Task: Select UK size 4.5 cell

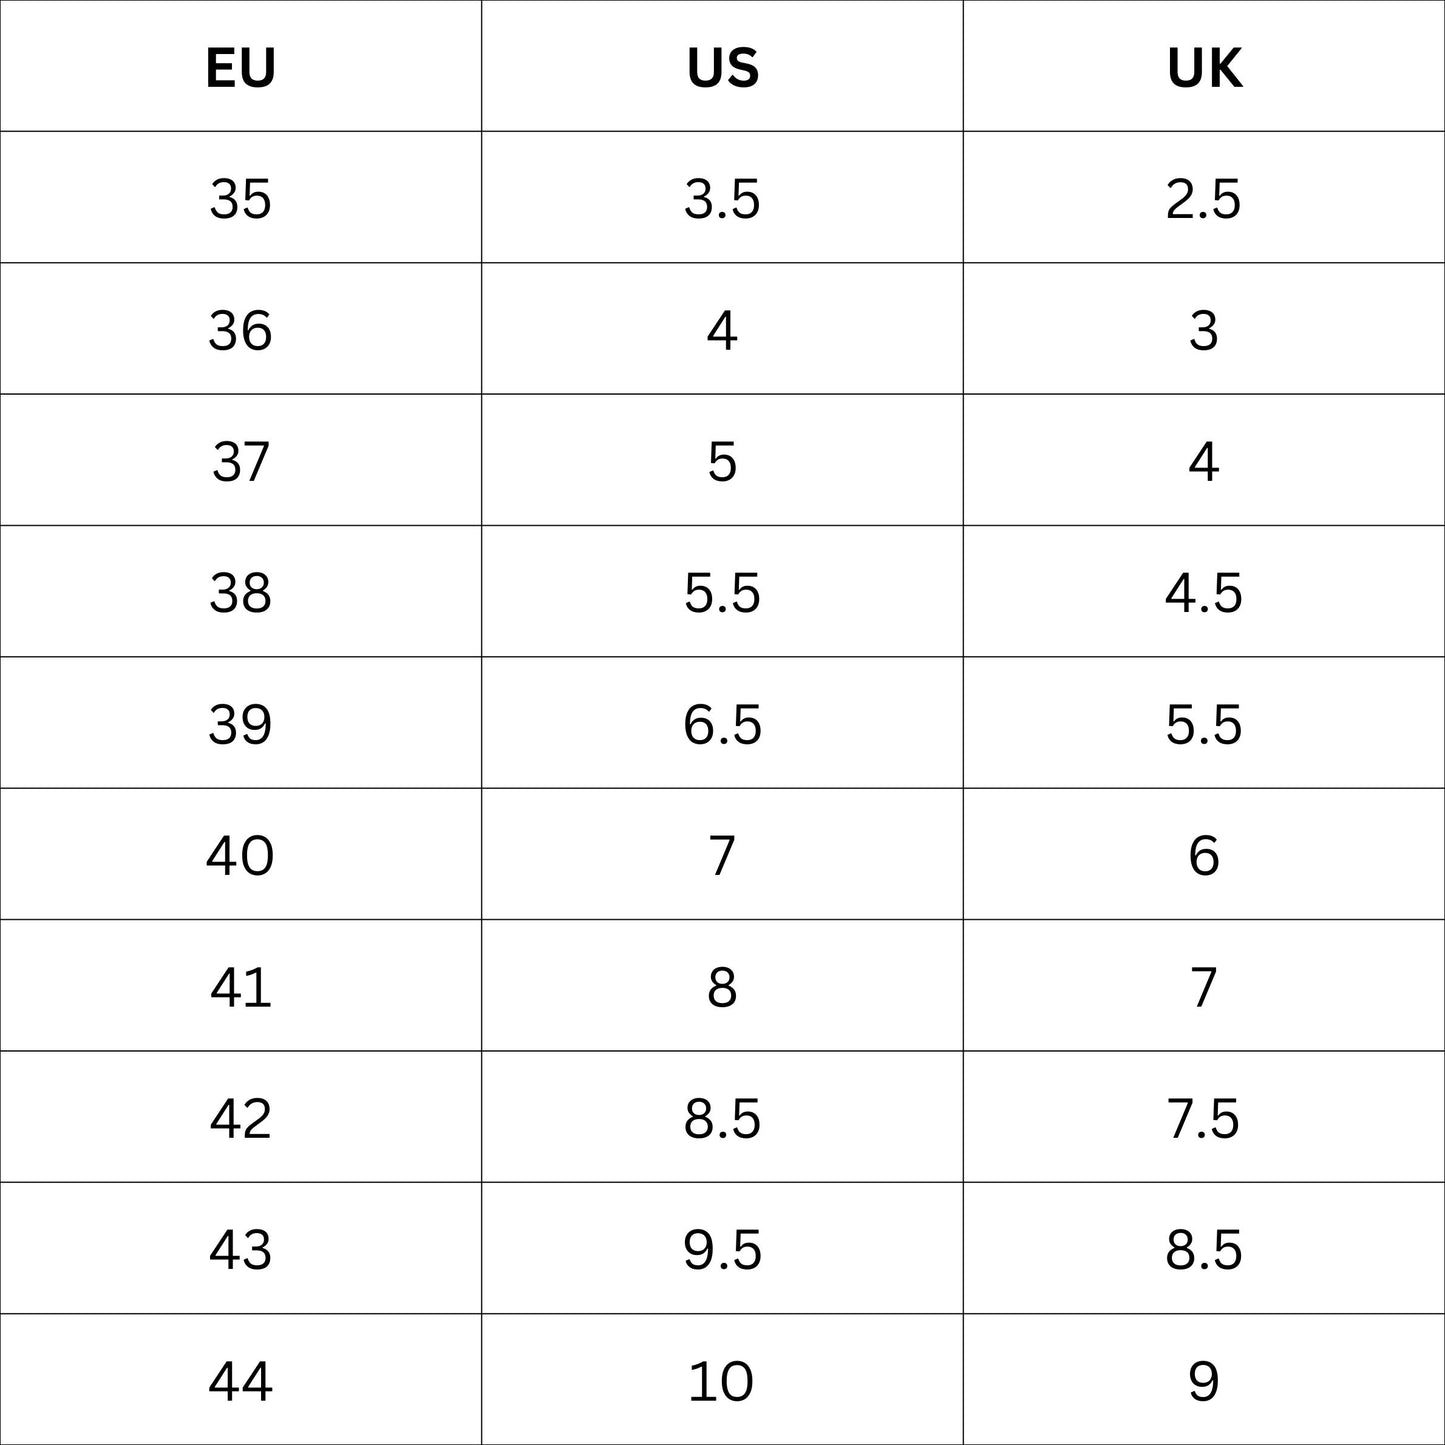Action: point(1204,592)
